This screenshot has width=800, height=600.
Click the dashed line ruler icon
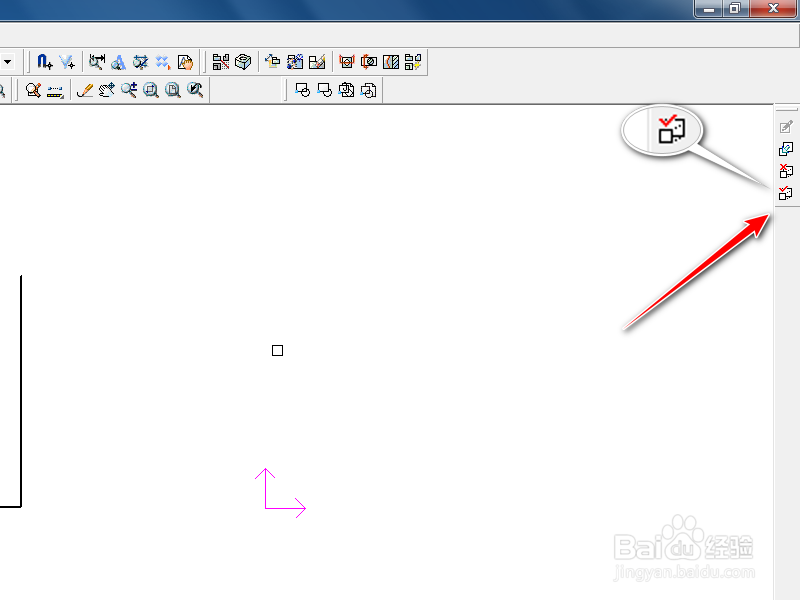click(55, 91)
